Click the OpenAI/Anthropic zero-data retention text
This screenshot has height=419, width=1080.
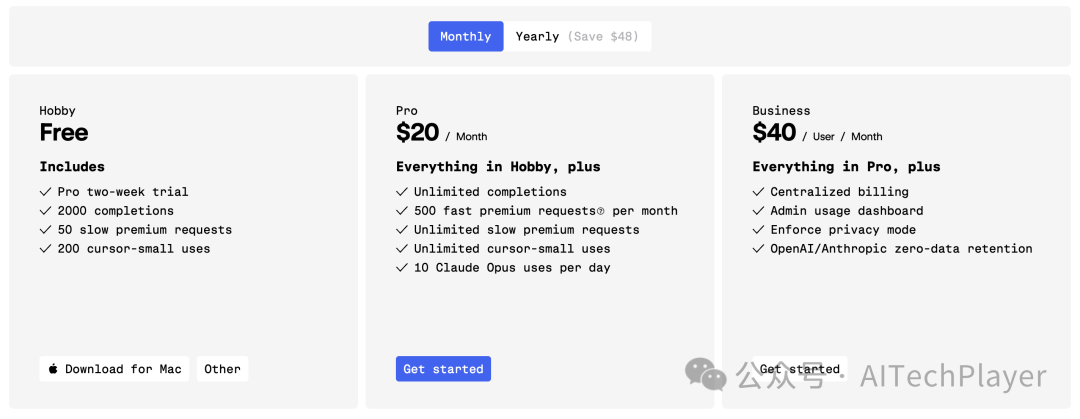pos(901,248)
